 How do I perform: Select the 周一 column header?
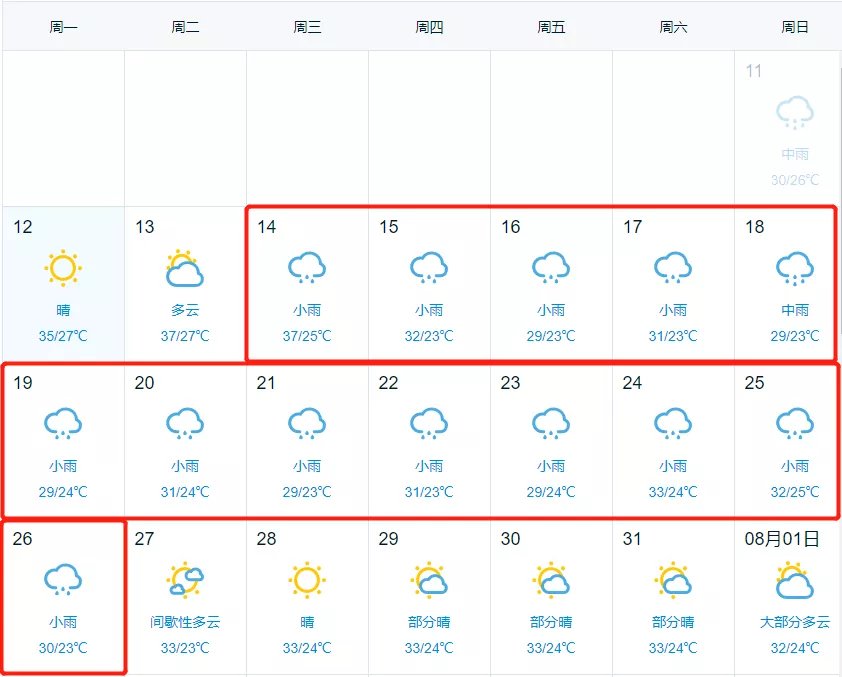pos(63,27)
